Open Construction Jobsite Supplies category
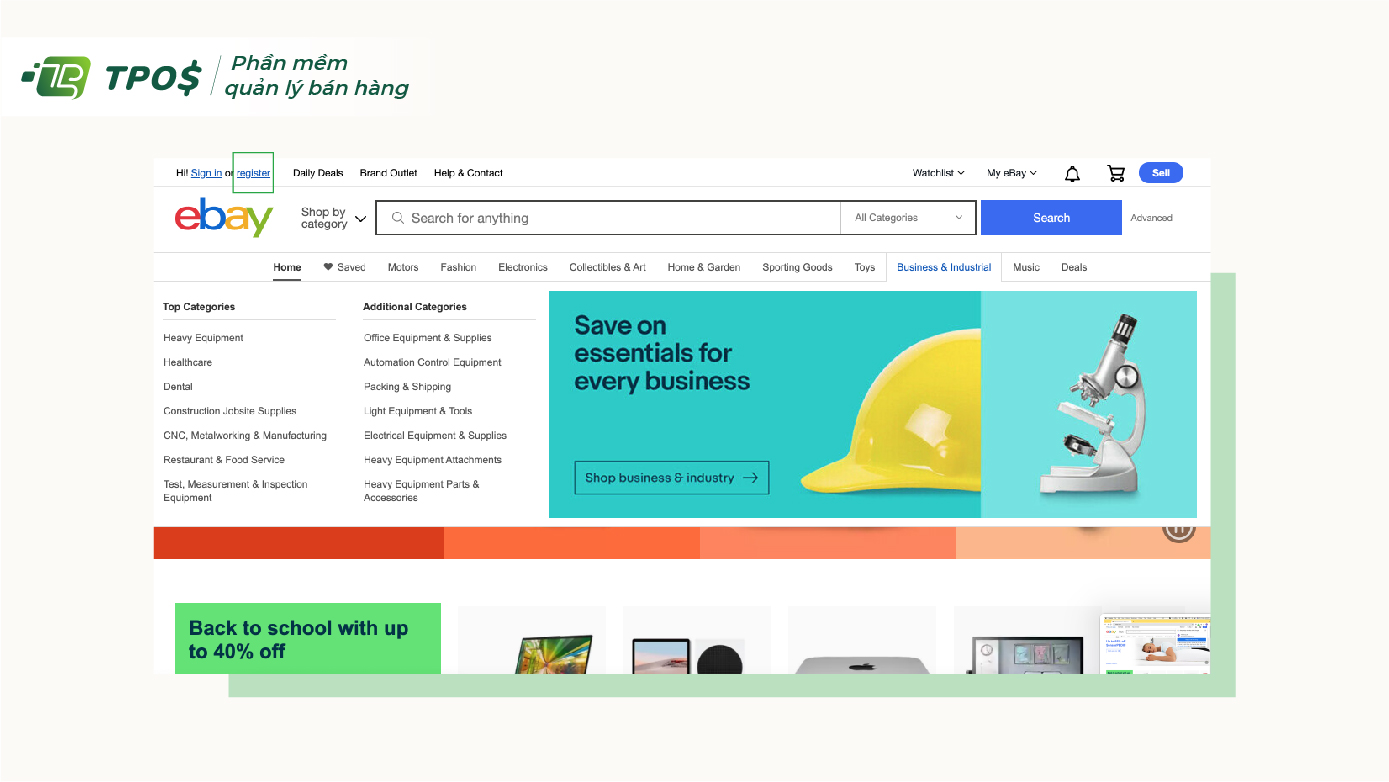The image size is (1389, 782). 230,411
